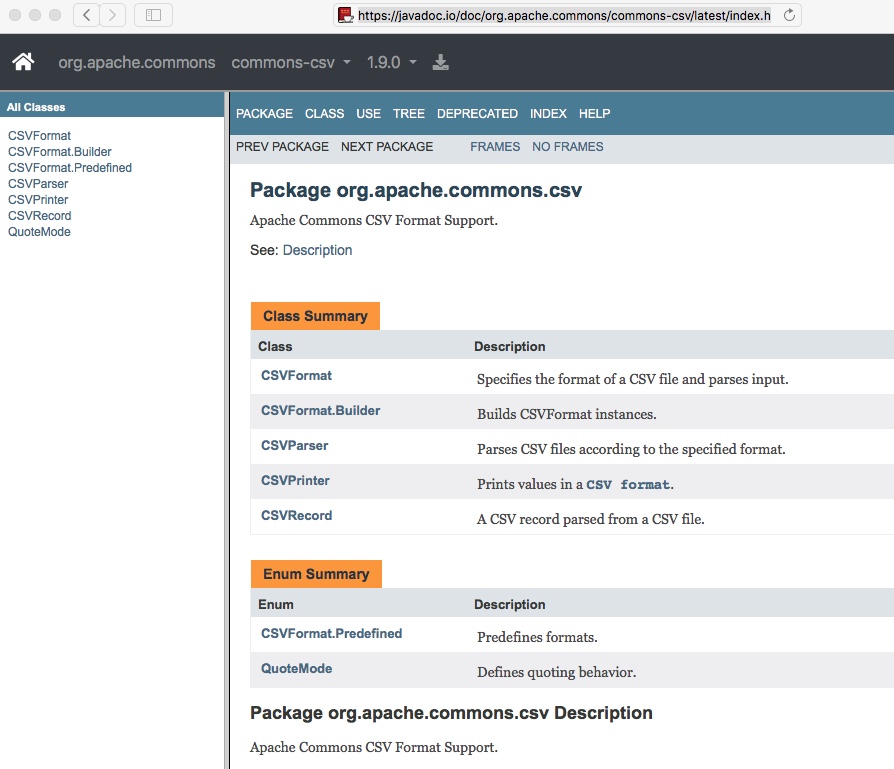Open CSVFormat in All Classes list
This screenshot has width=894, height=769.
pos(39,136)
